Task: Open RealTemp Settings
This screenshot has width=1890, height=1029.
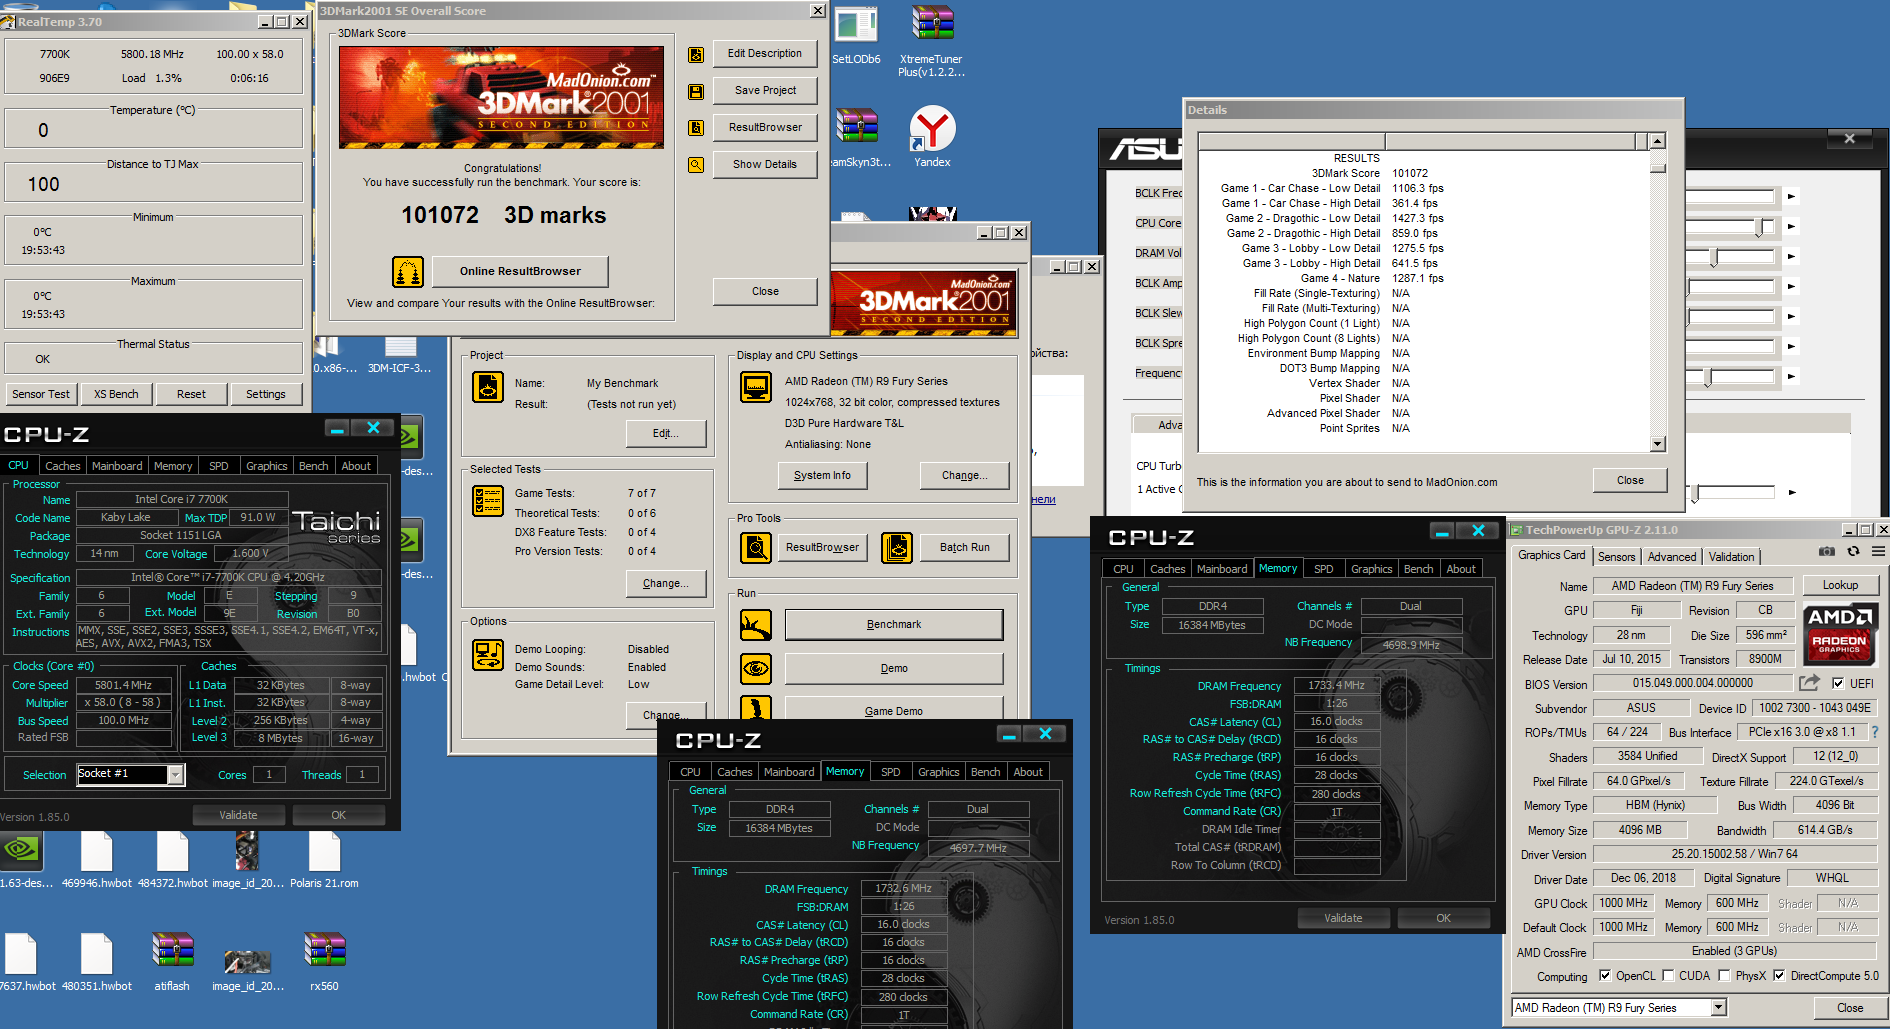Action: click(266, 394)
